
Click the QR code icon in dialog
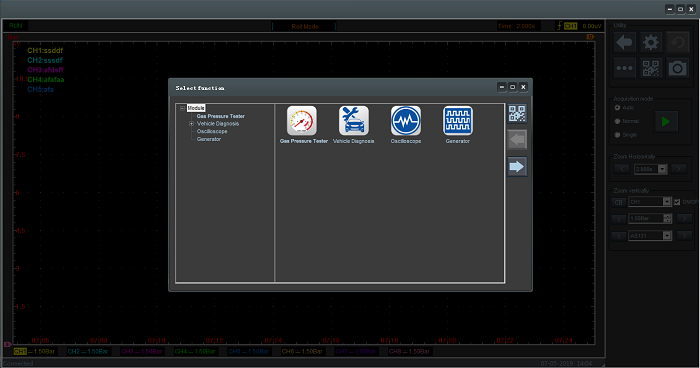[517, 113]
